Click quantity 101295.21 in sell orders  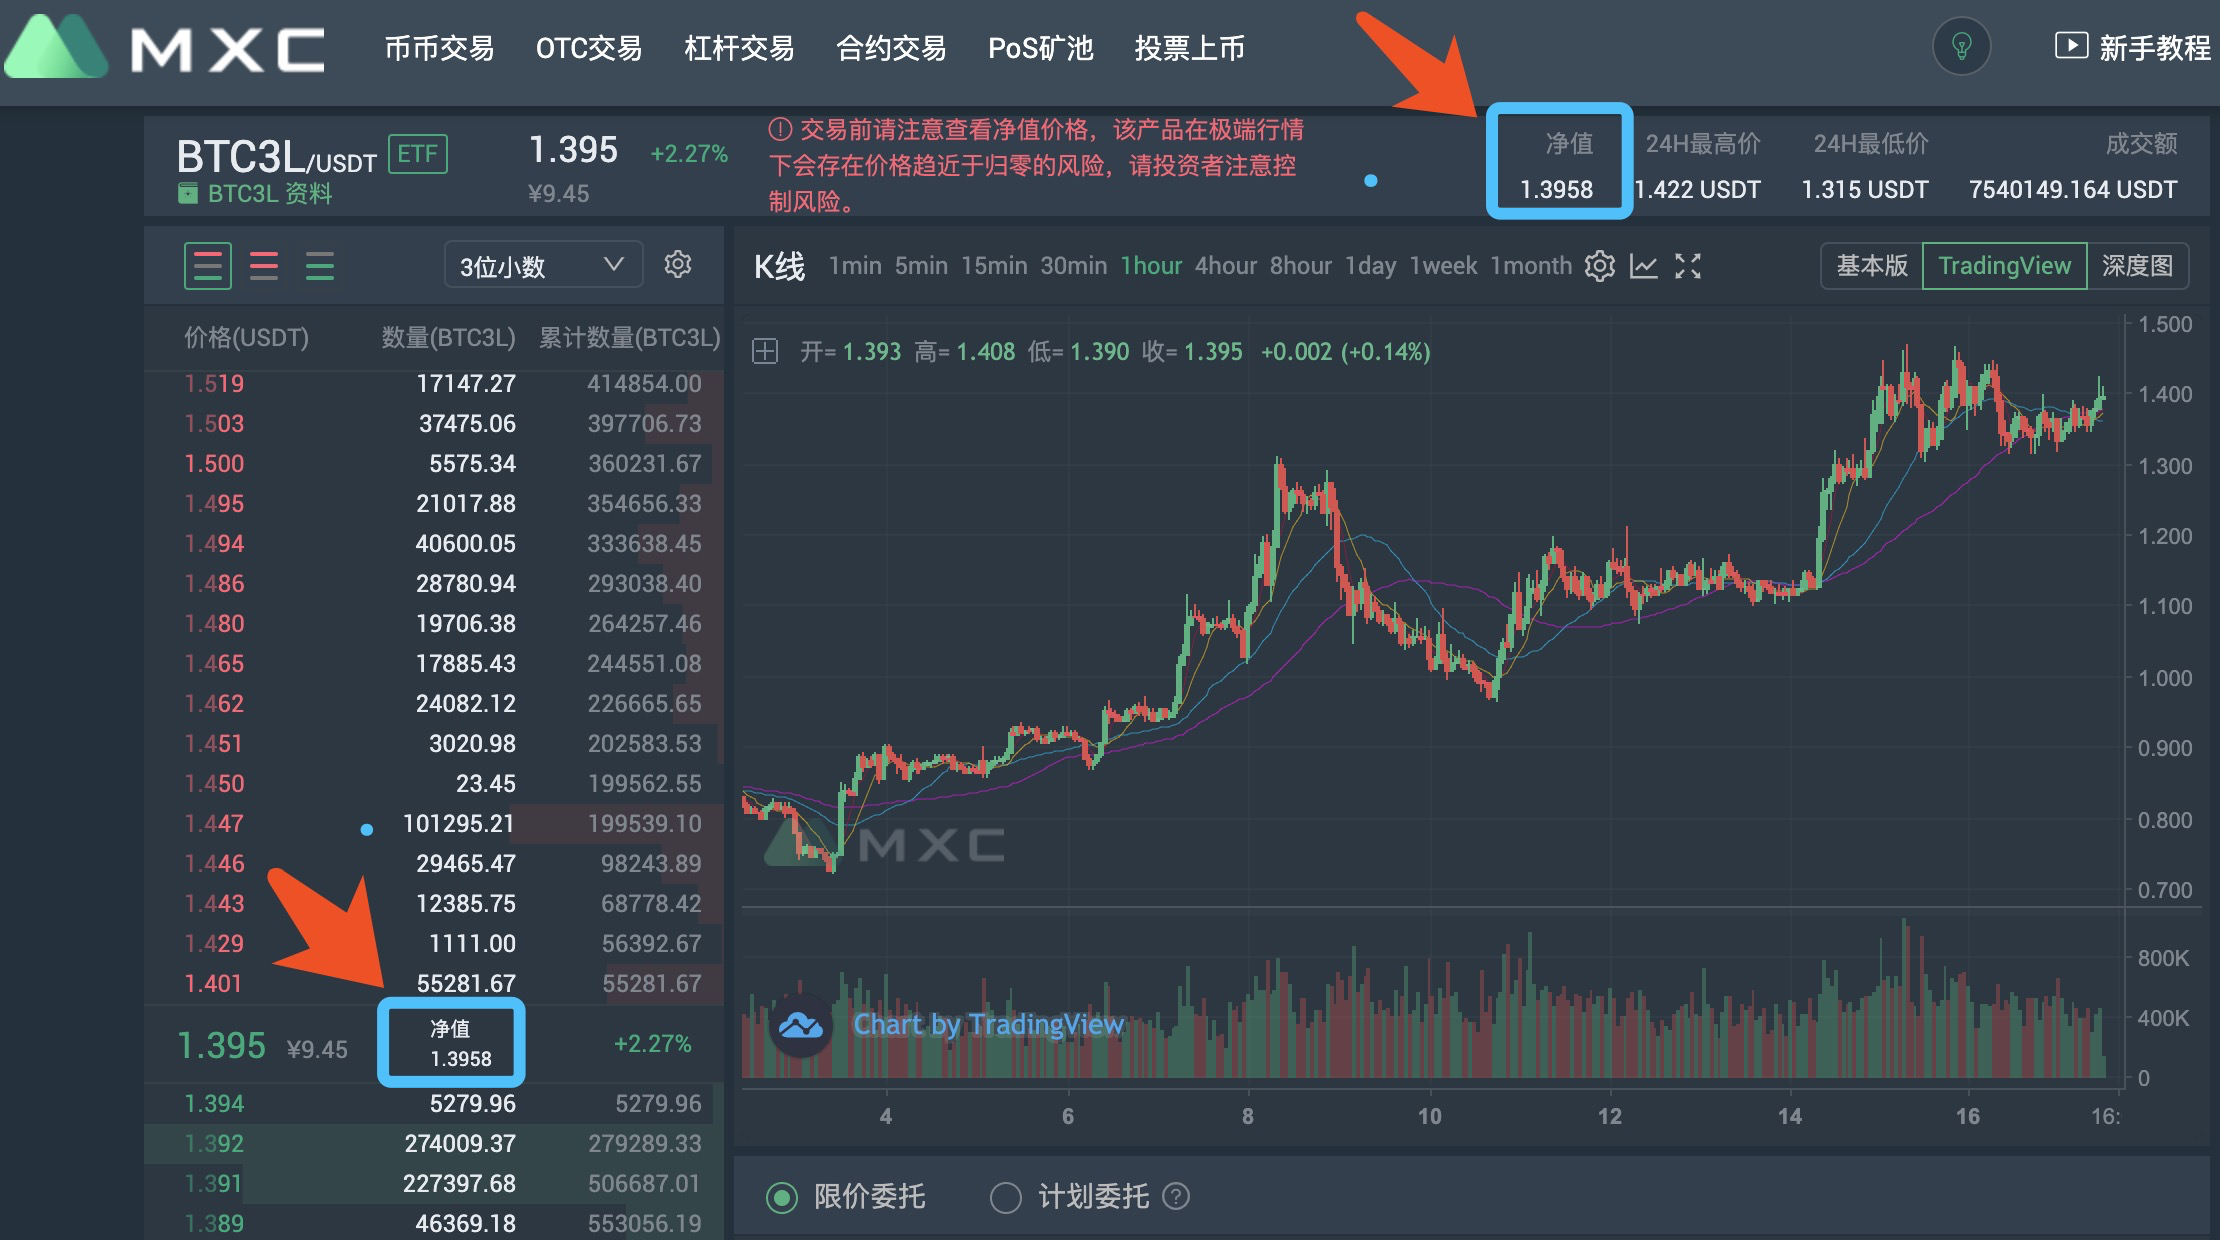pyautogui.click(x=458, y=824)
